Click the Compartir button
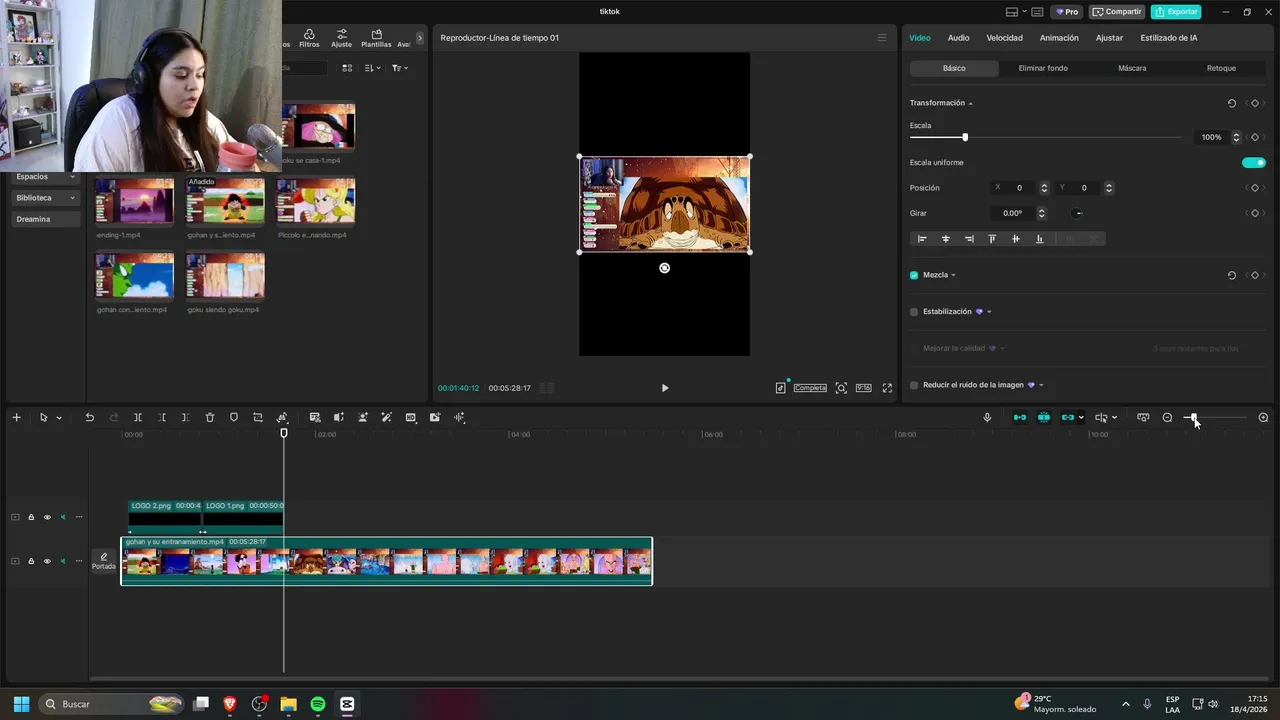1280x720 pixels. pos(1117,12)
